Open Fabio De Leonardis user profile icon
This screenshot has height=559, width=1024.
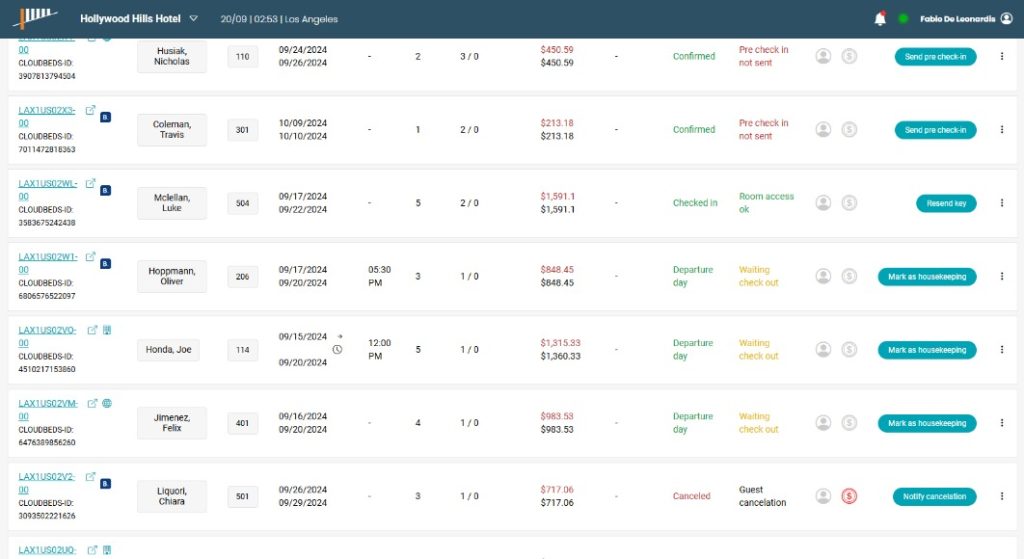[1006, 18]
